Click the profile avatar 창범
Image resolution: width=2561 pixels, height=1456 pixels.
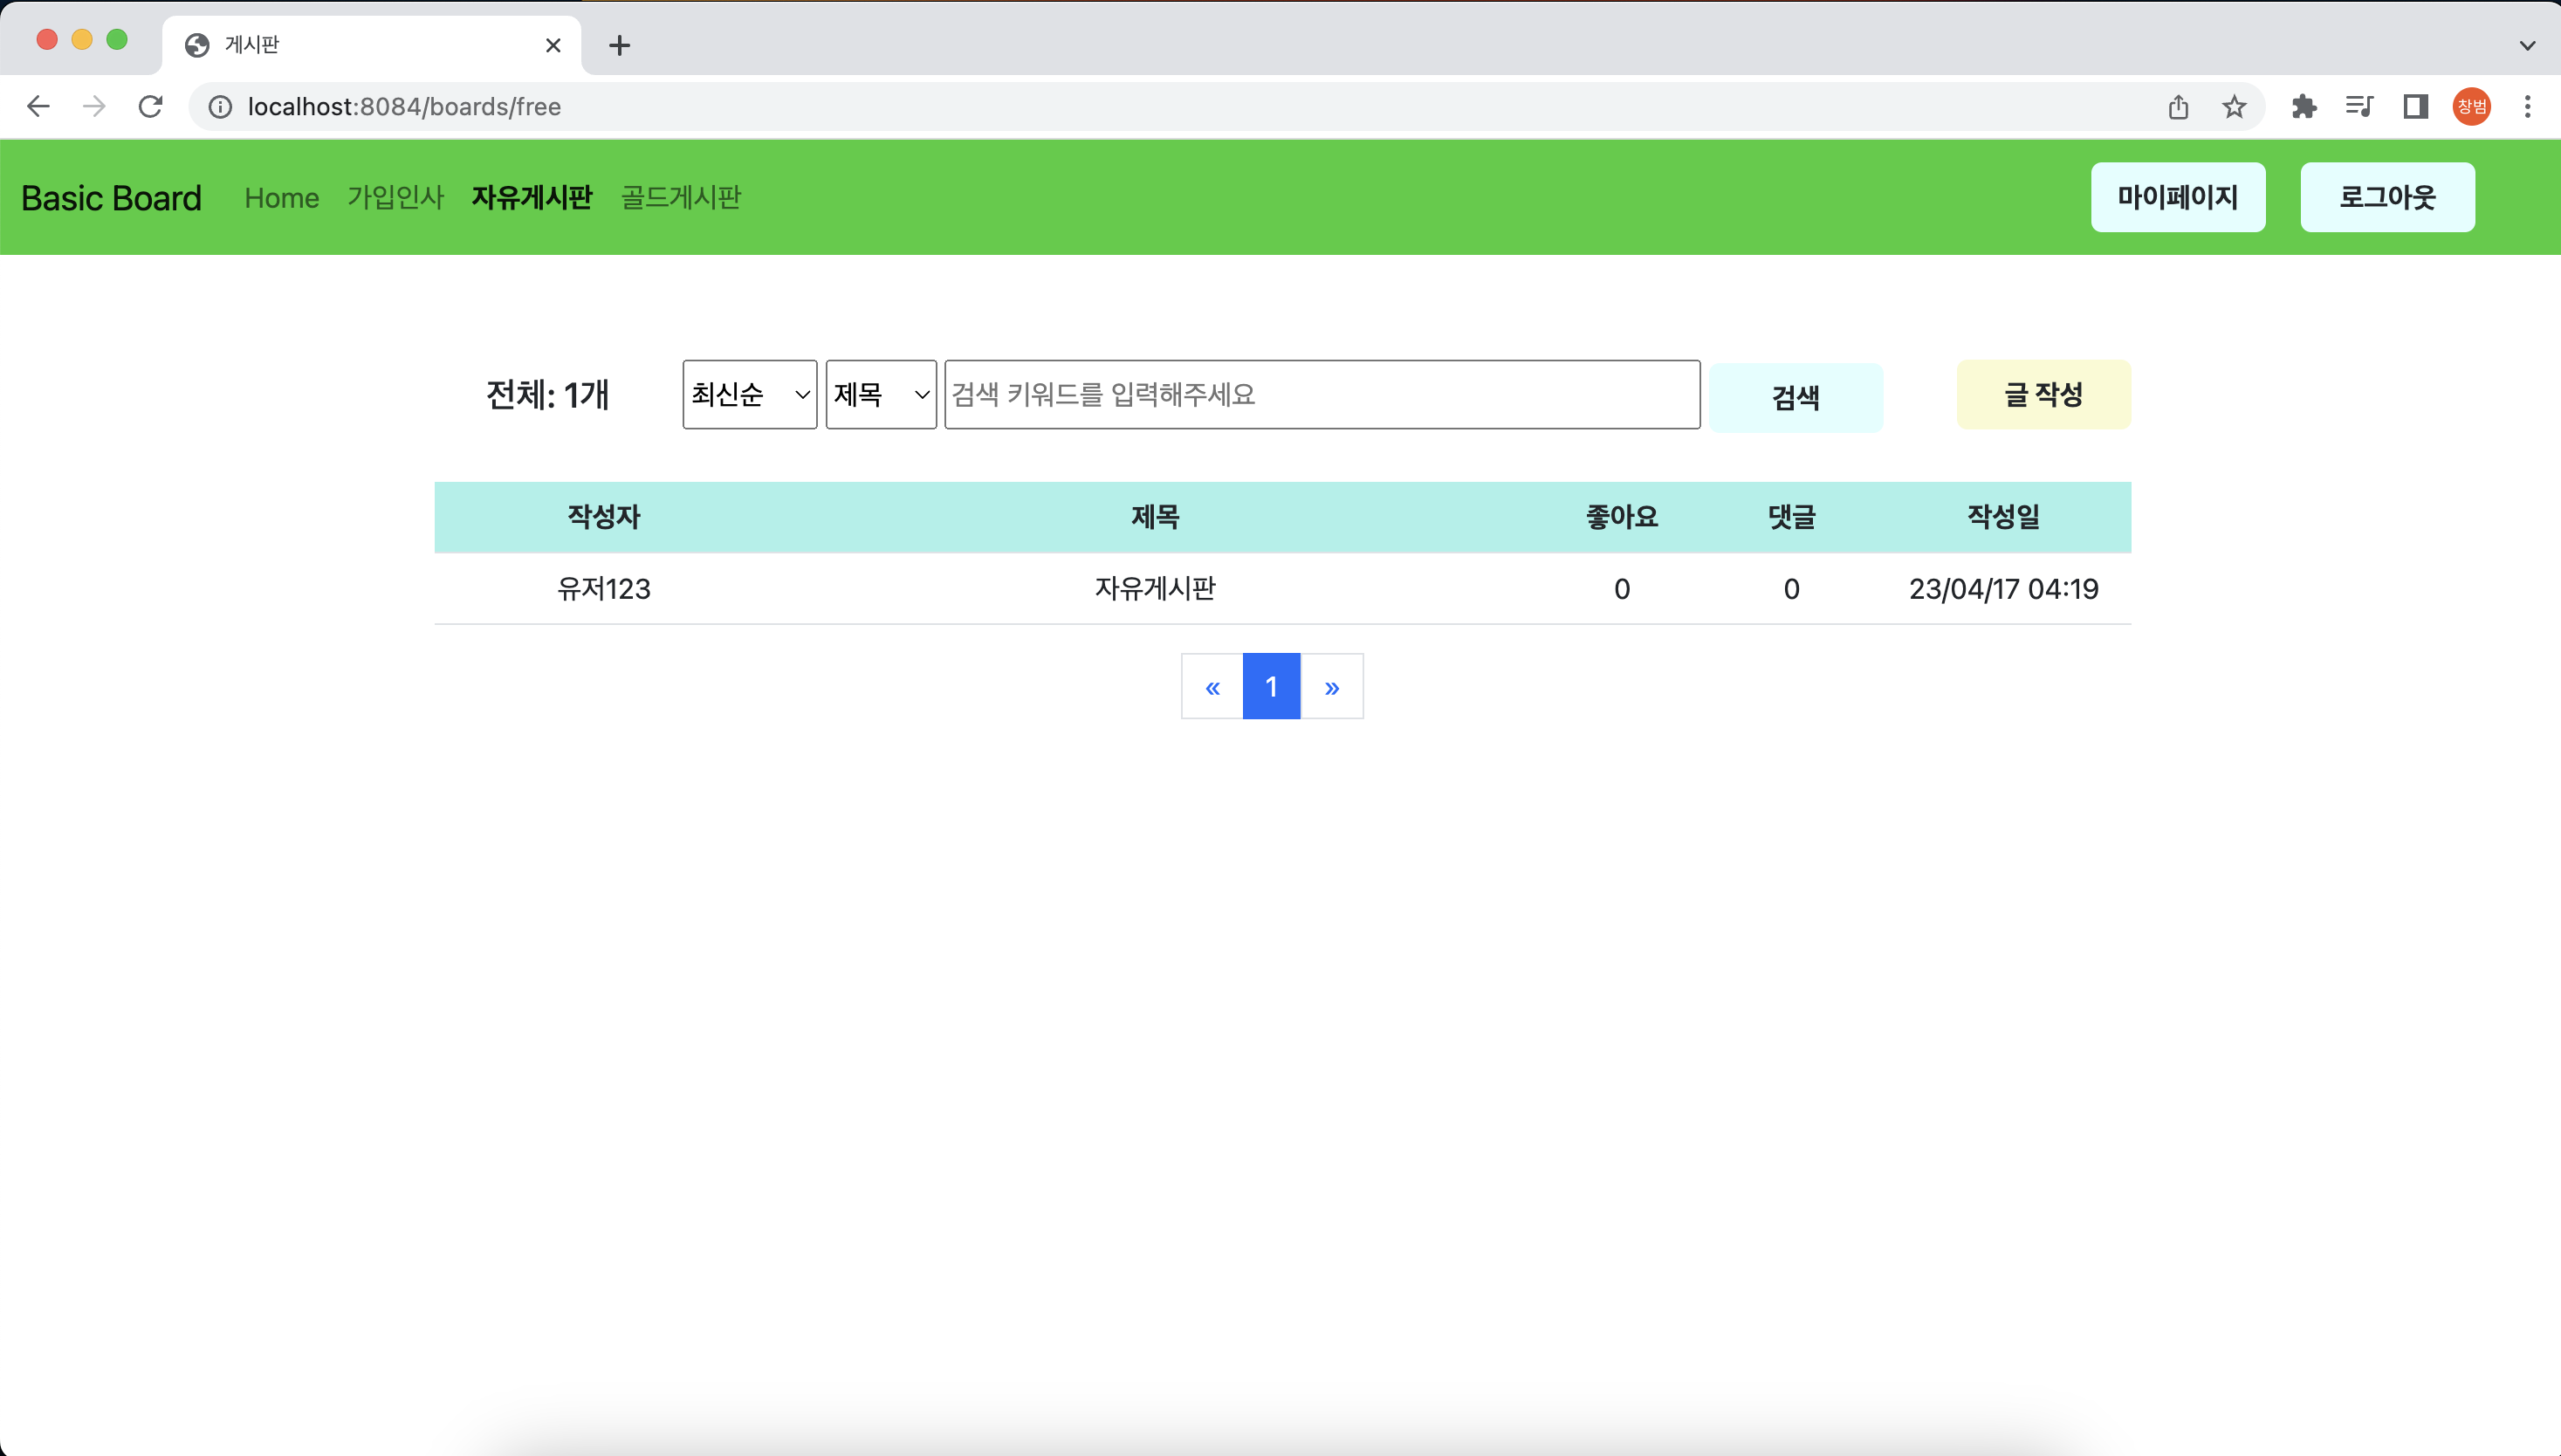2471,106
